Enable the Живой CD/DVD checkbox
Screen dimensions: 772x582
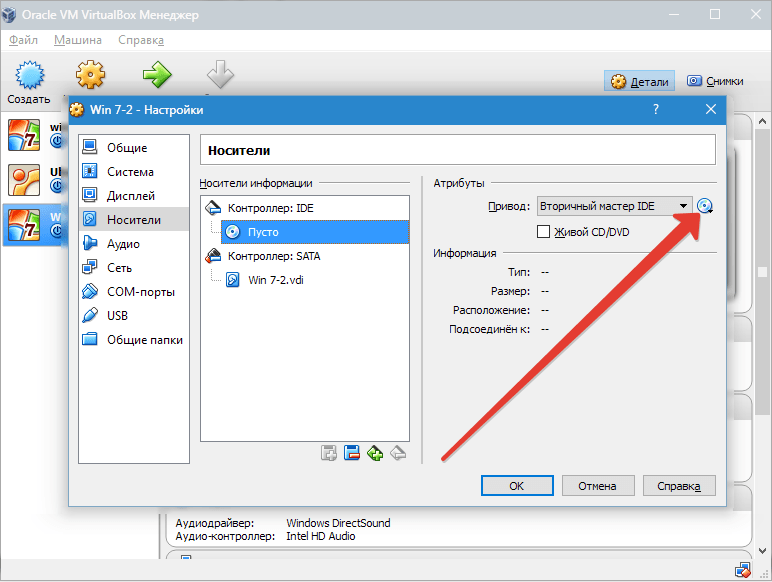click(544, 232)
